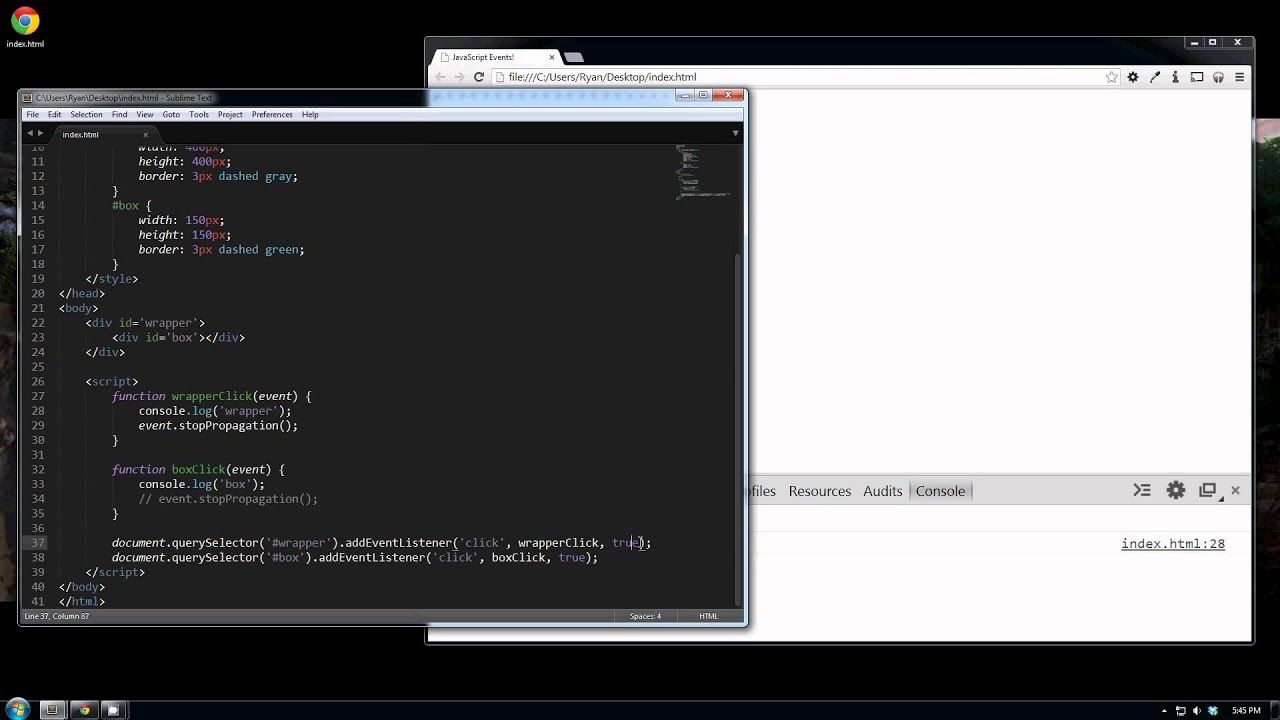Click '#box {' selector on line 14
Viewport: 1280px width, 720px height.
point(132,205)
